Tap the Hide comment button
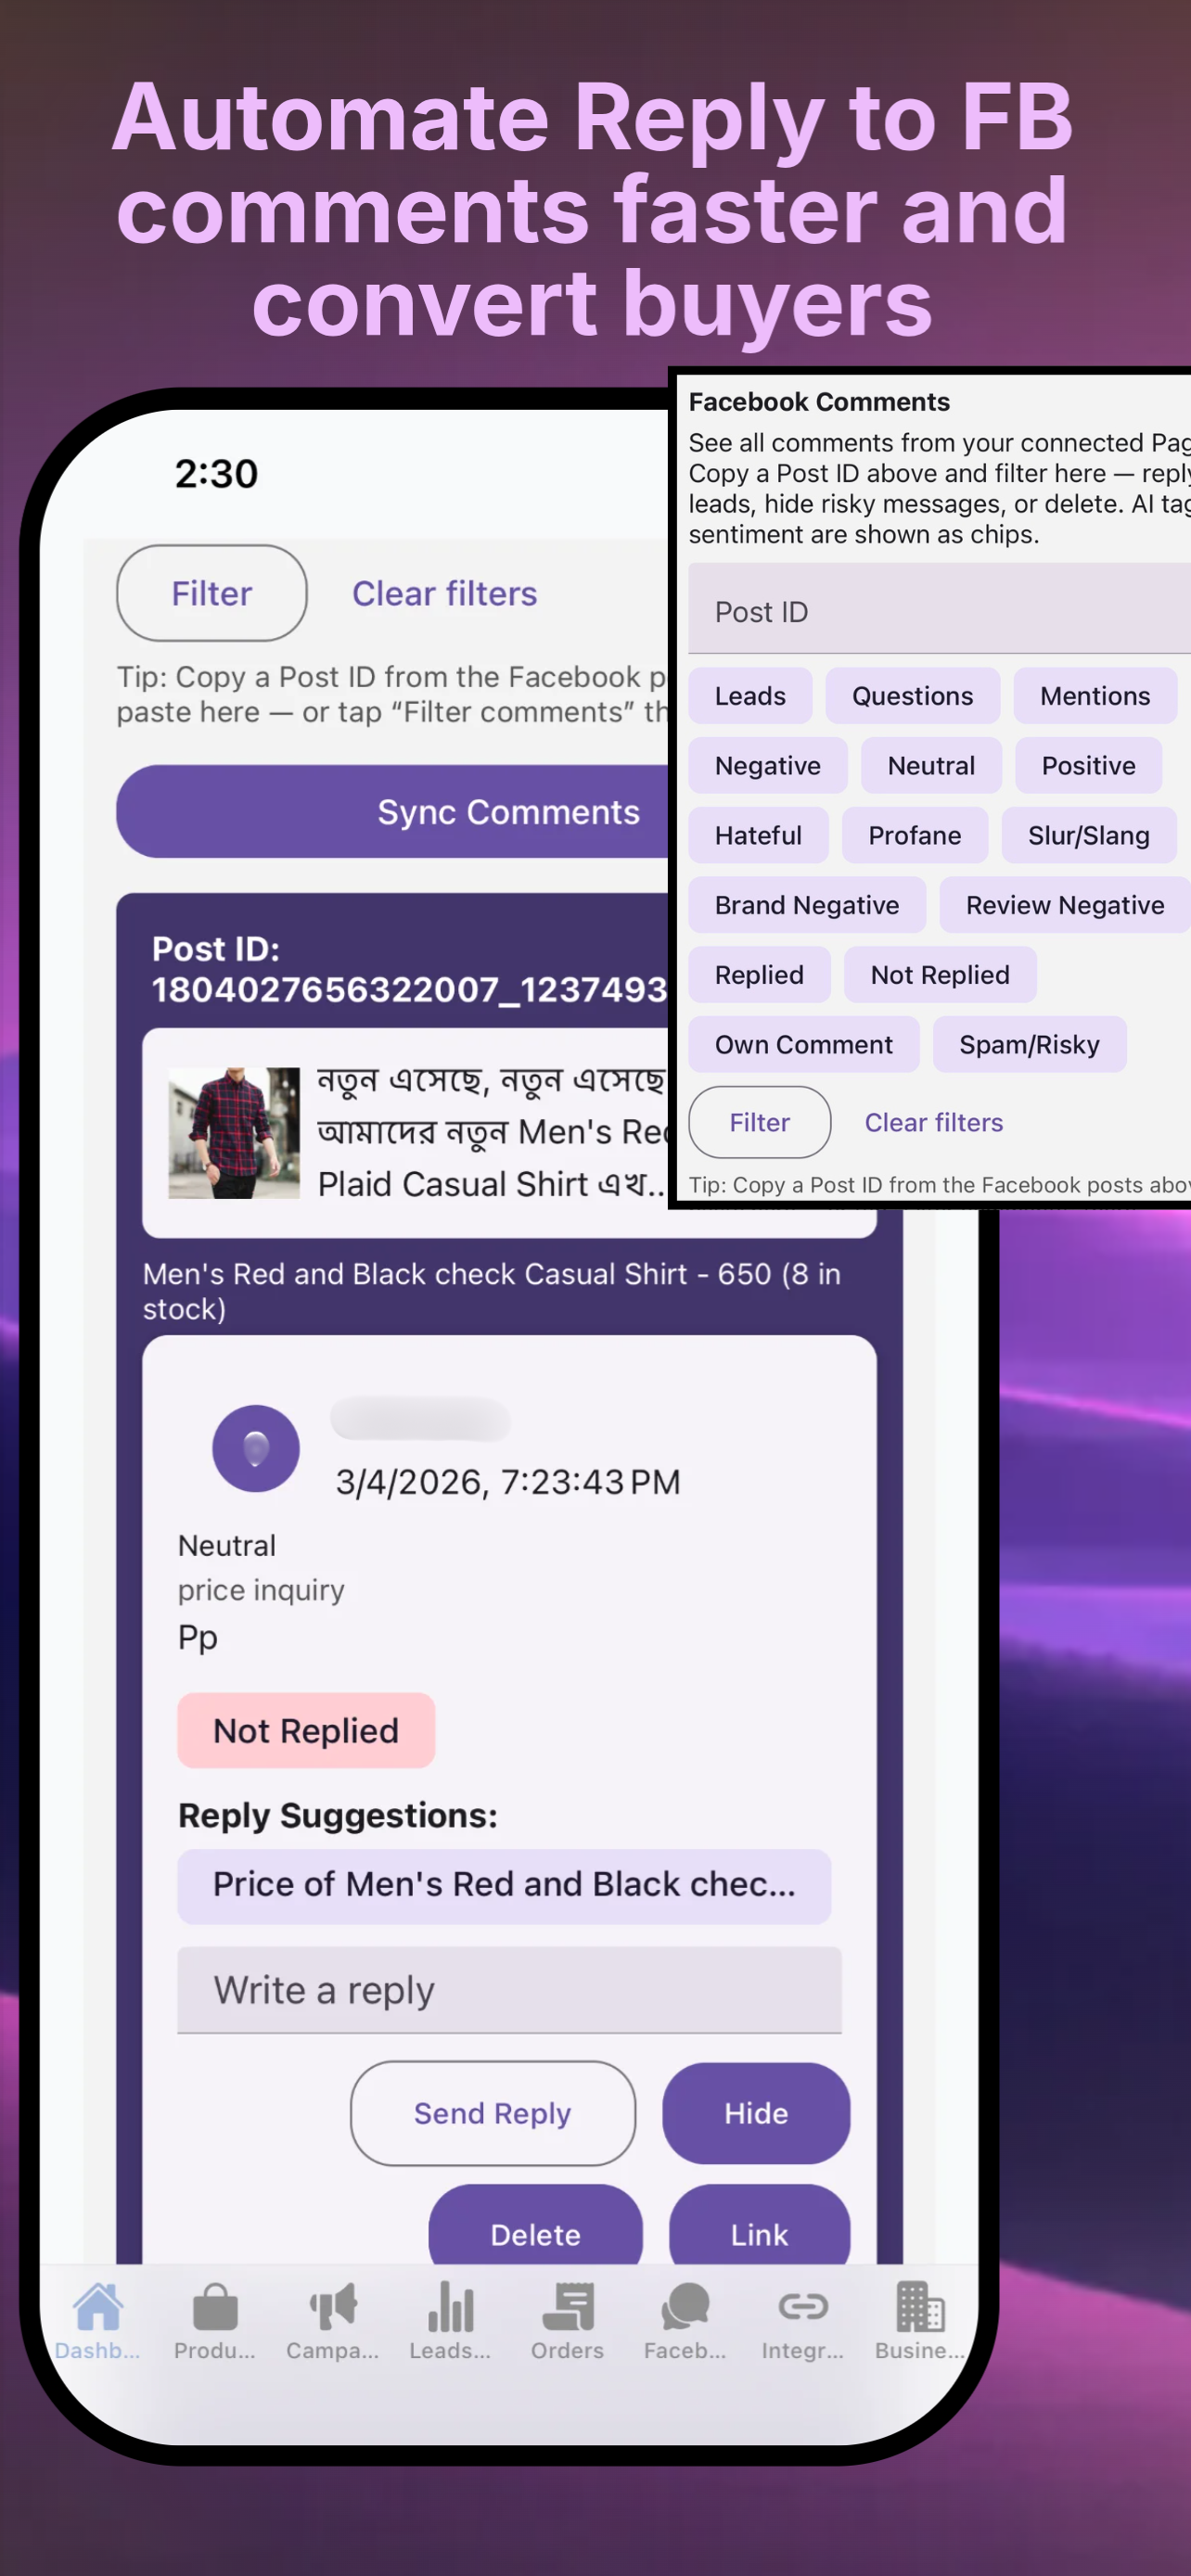 756,2113
